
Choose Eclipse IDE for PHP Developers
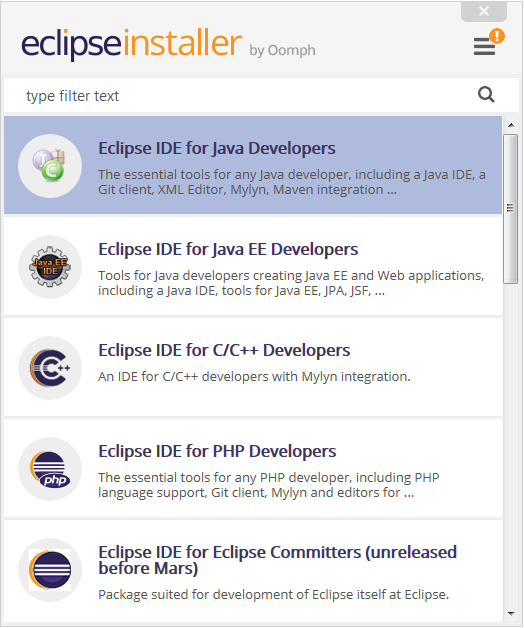pyautogui.click(x=253, y=468)
